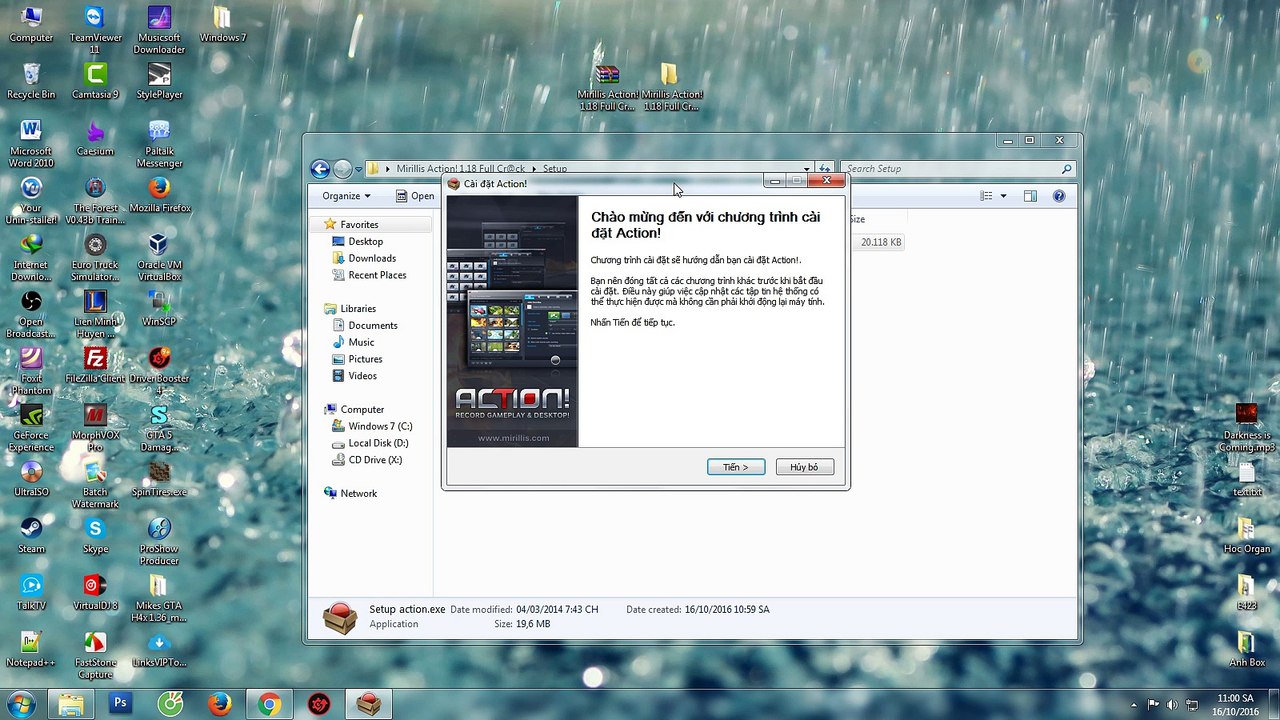Open the Organize menu in Explorer

[x=346, y=196]
